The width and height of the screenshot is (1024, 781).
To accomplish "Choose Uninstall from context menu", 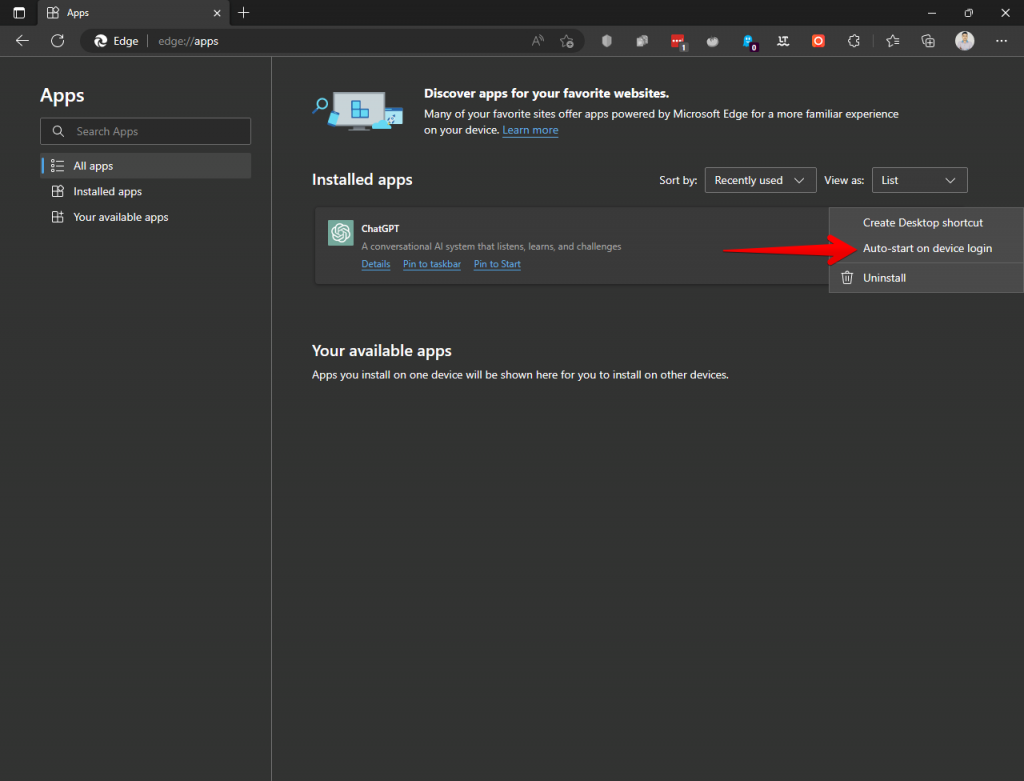I will click(x=926, y=278).
